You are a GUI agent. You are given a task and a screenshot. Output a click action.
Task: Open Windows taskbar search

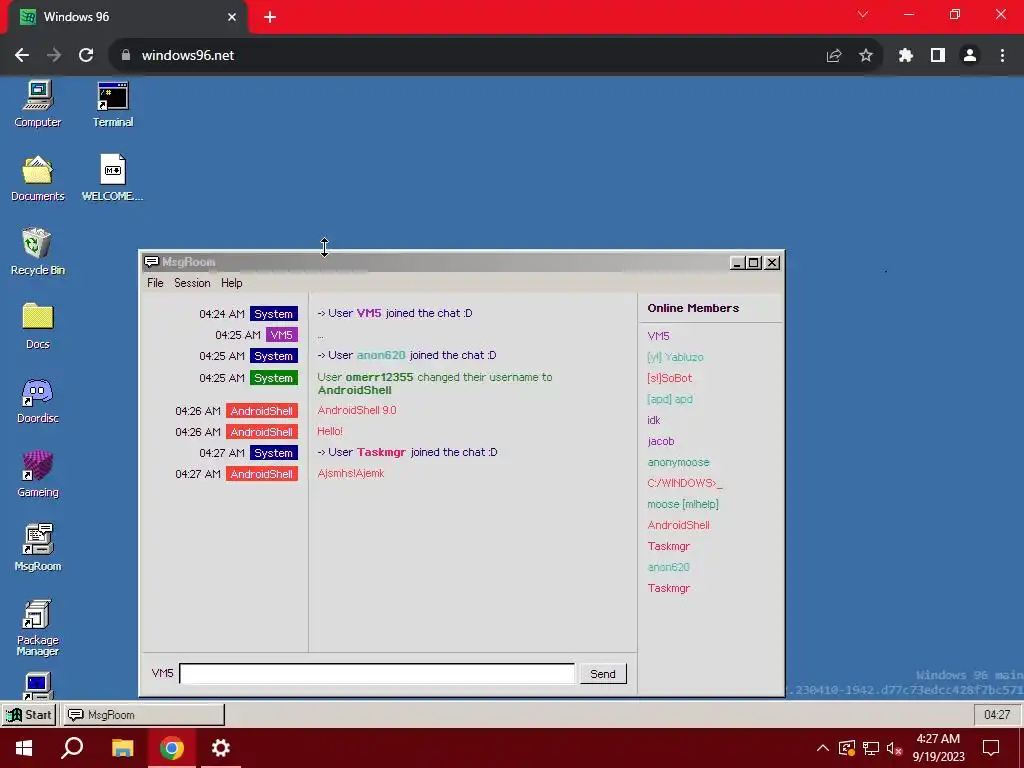coord(72,748)
